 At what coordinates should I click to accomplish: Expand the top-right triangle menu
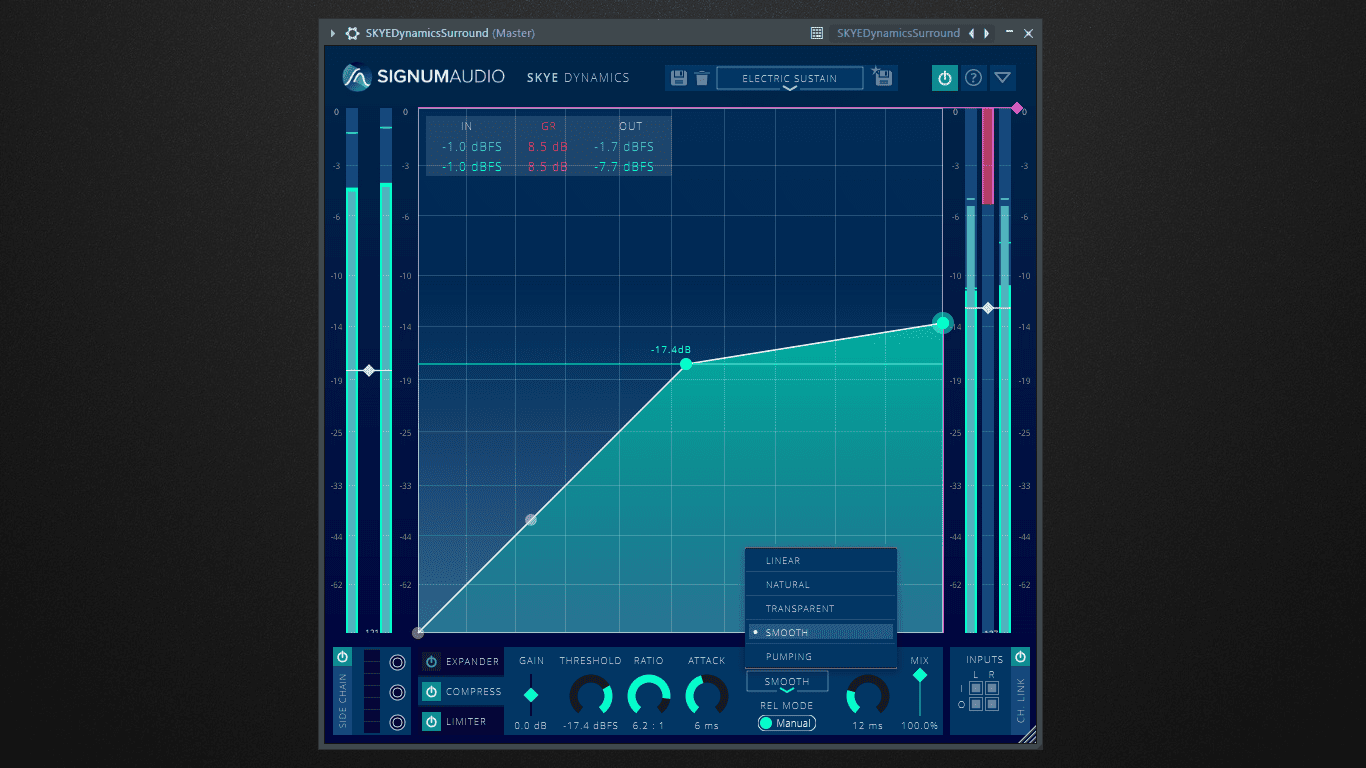(1003, 78)
